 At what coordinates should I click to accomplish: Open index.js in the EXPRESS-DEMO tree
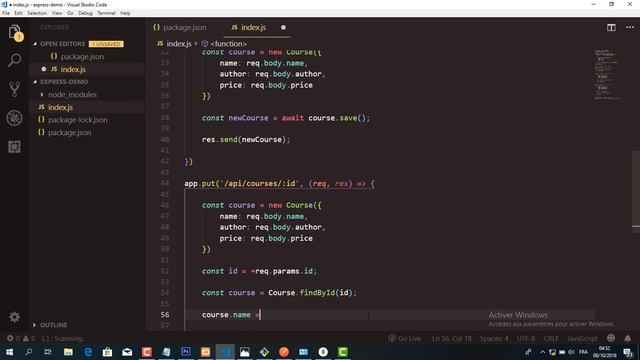pyautogui.click(x=60, y=107)
